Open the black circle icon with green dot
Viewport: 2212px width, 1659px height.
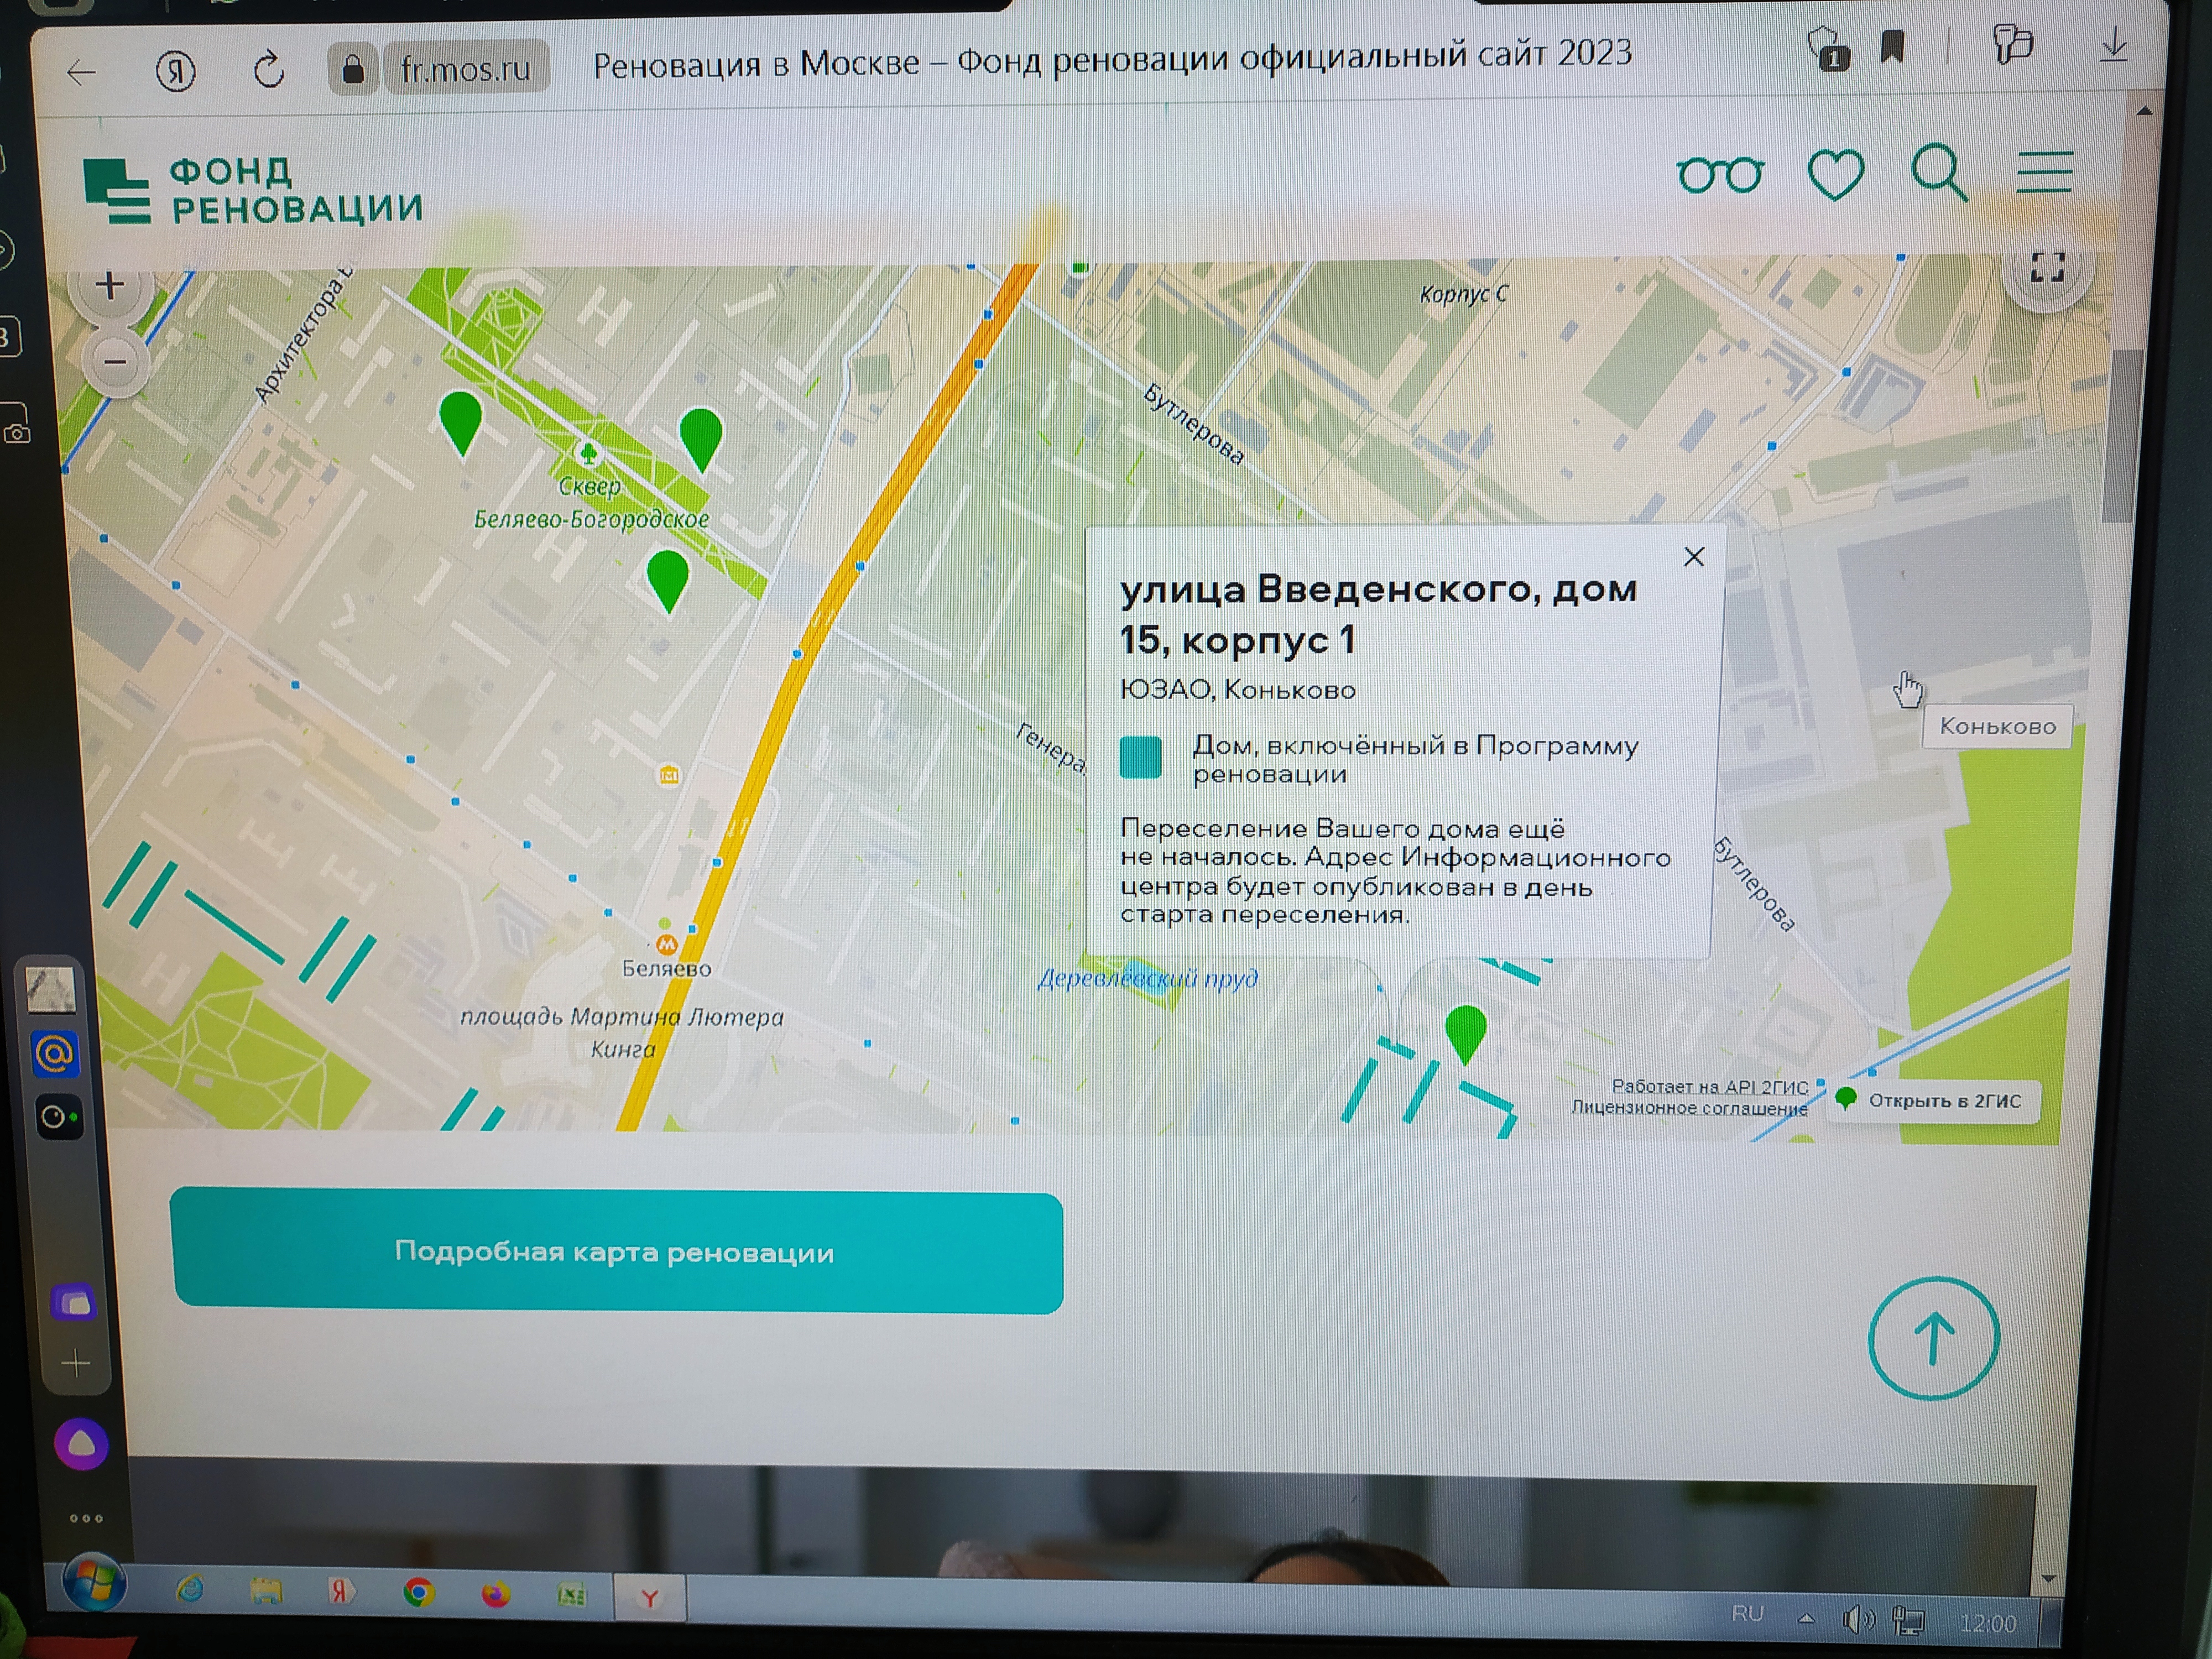[58, 1117]
